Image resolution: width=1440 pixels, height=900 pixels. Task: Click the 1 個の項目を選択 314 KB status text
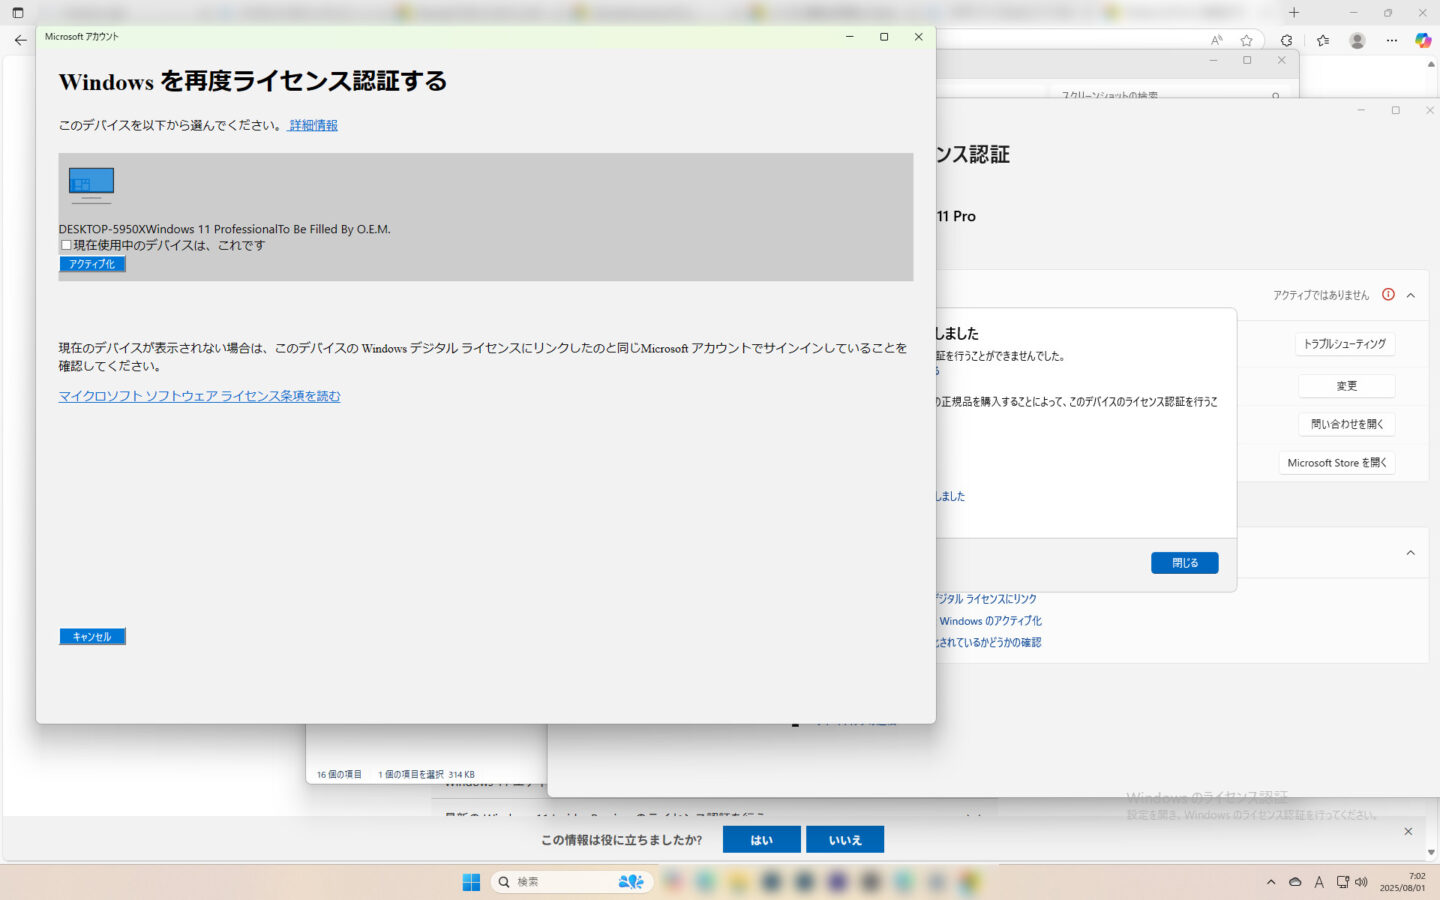pyautogui.click(x=426, y=774)
